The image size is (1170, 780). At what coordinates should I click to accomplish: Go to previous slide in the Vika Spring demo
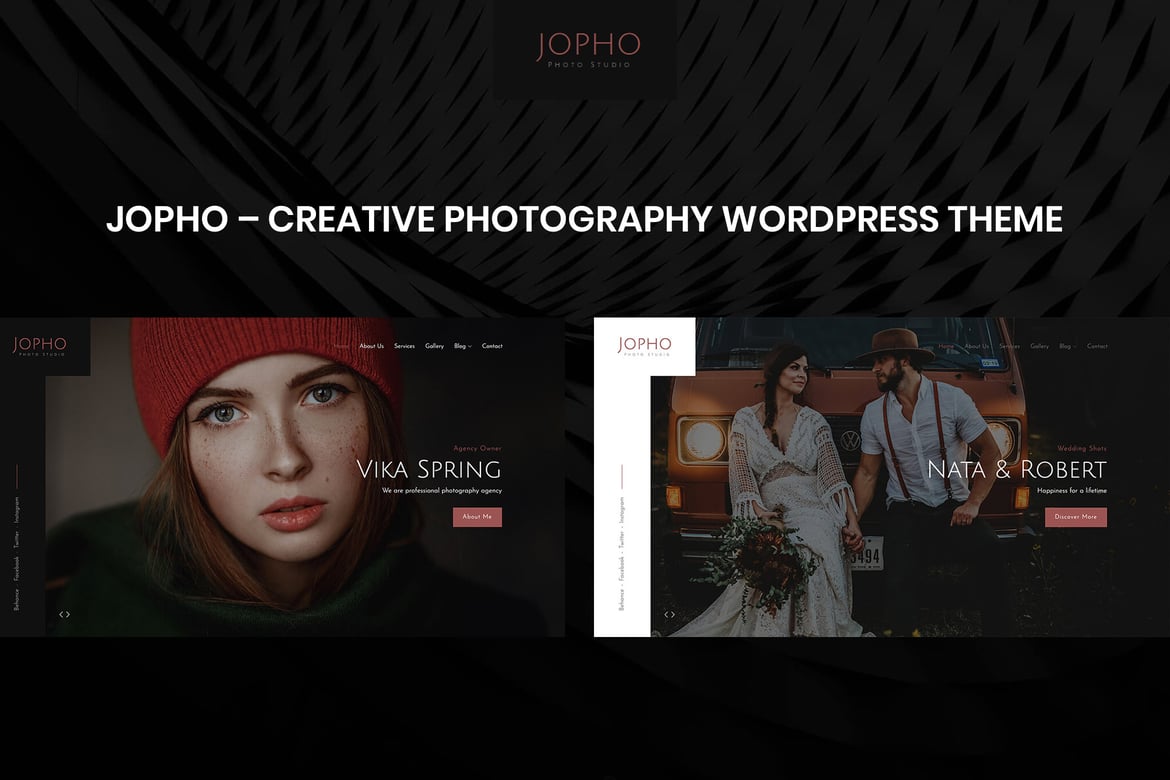click(x=61, y=614)
